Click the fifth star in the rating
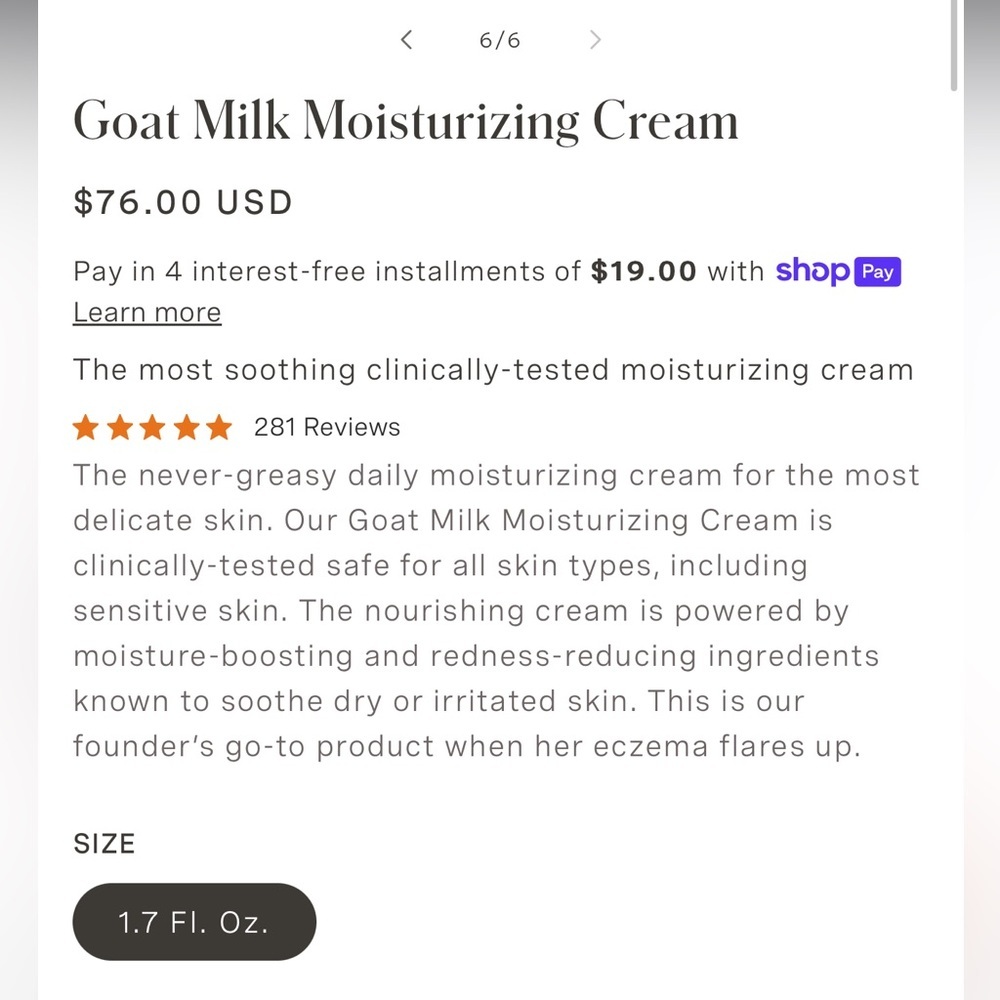This screenshot has height=1000, width=1000. click(219, 427)
